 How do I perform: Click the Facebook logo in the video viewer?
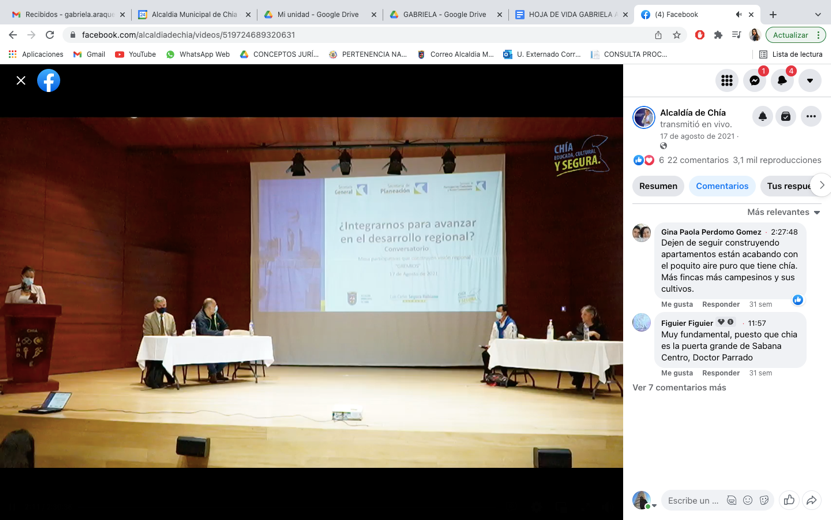coord(49,81)
